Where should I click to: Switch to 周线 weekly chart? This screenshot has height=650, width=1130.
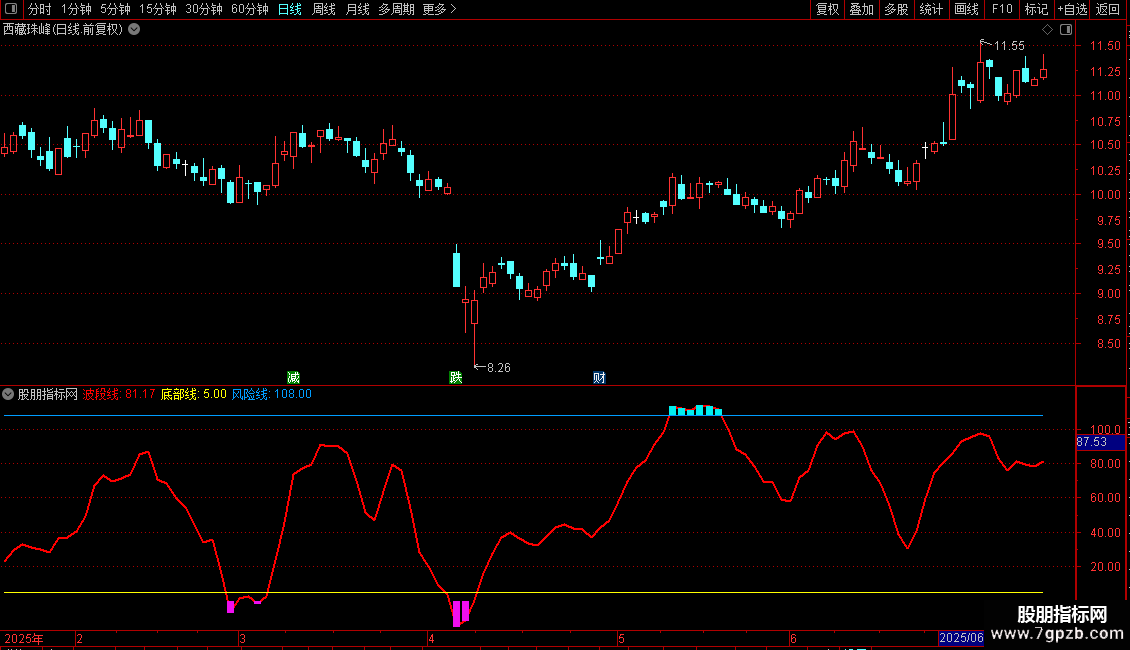(x=324, y=9)
